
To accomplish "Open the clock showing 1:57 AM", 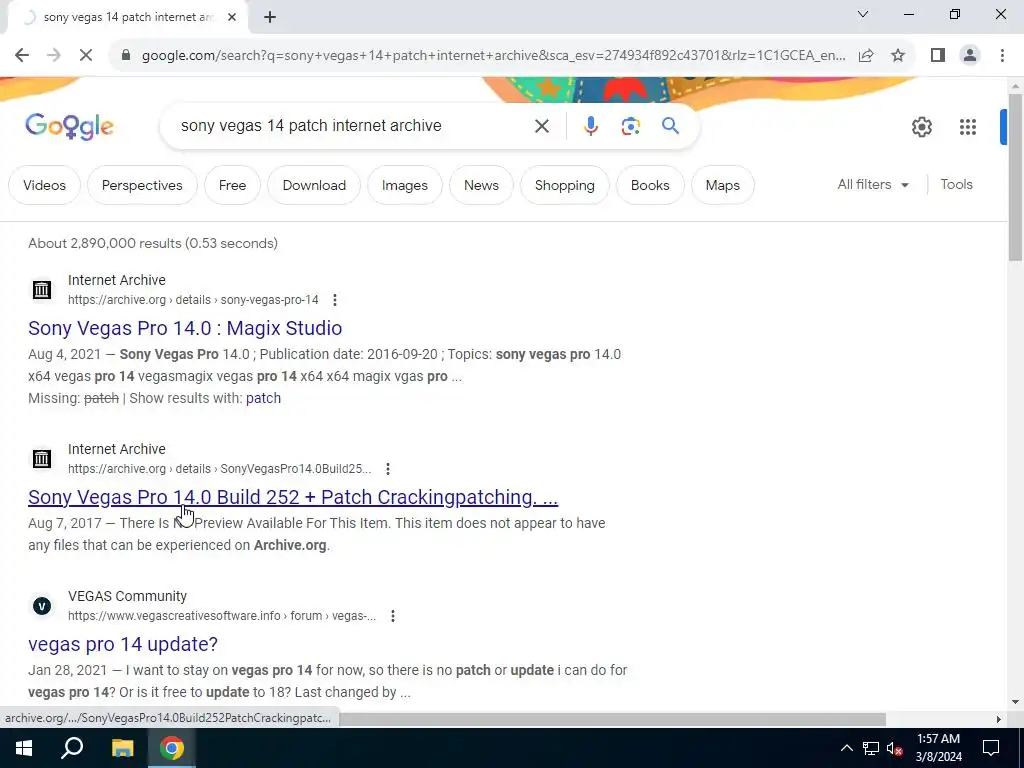I will pyautogui.click(x=938, y=748).
